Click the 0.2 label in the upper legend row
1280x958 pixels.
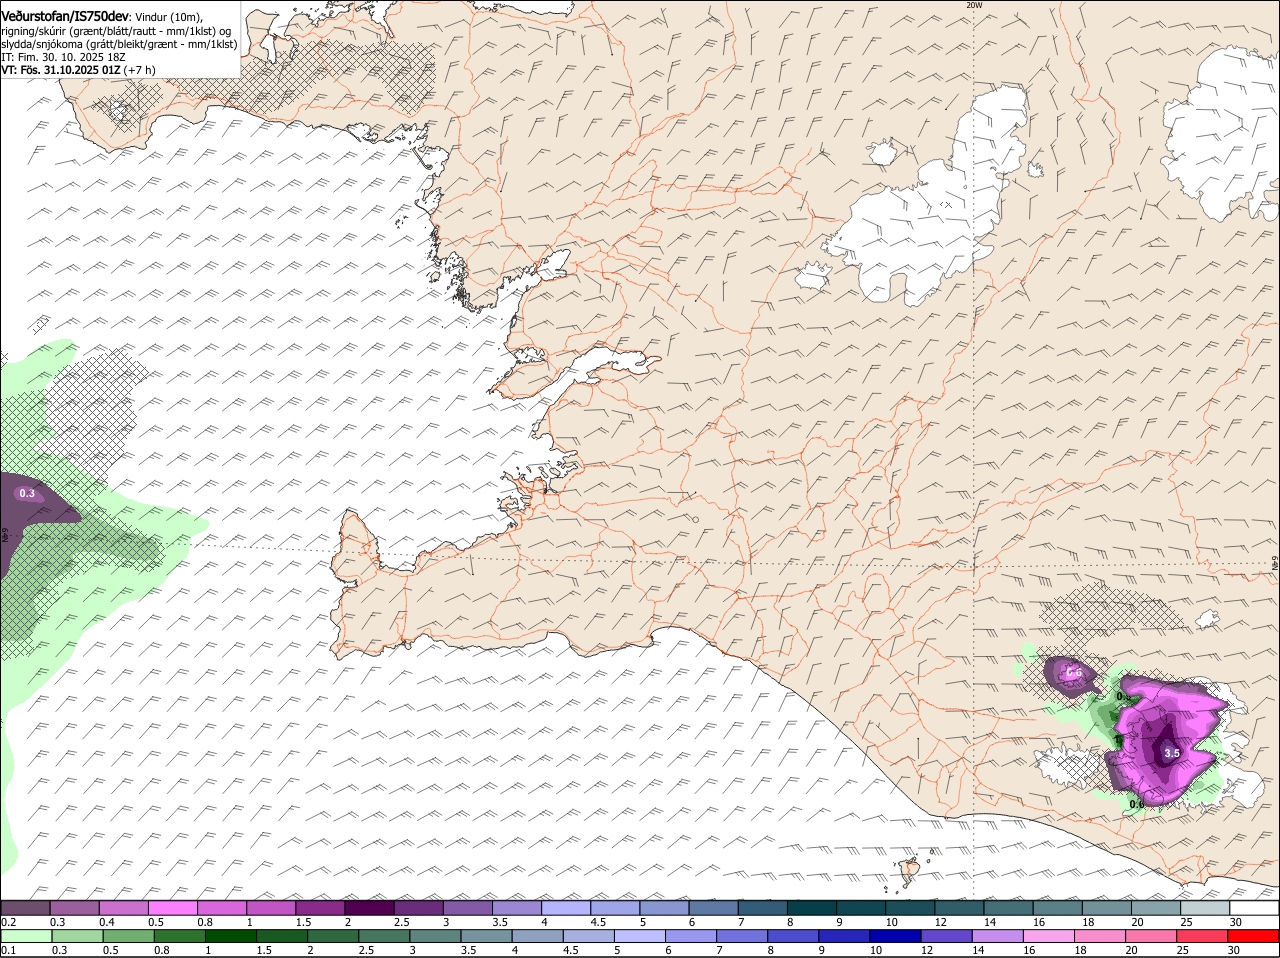pos(8,922)
